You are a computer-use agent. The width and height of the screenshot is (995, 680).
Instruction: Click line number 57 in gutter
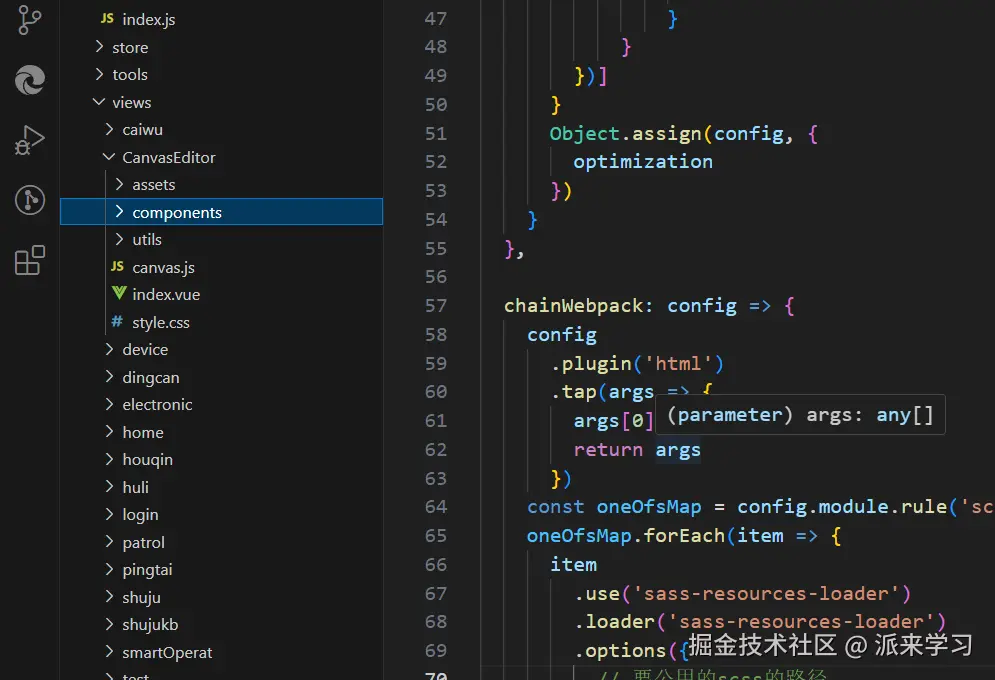436,306
